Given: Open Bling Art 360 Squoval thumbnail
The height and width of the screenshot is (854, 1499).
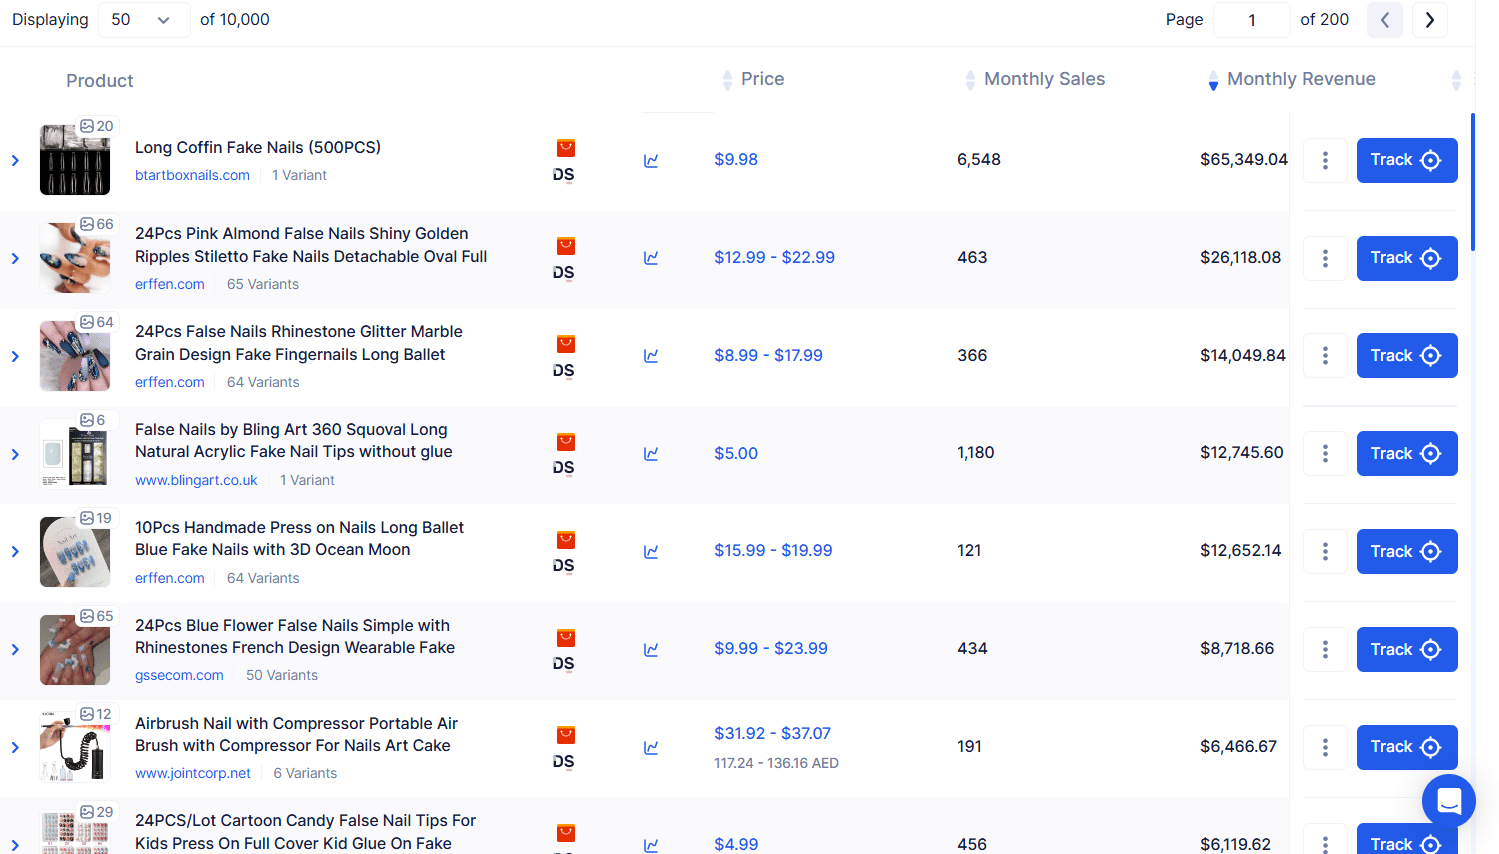Looking at the screenshot, I should [75, 454].
